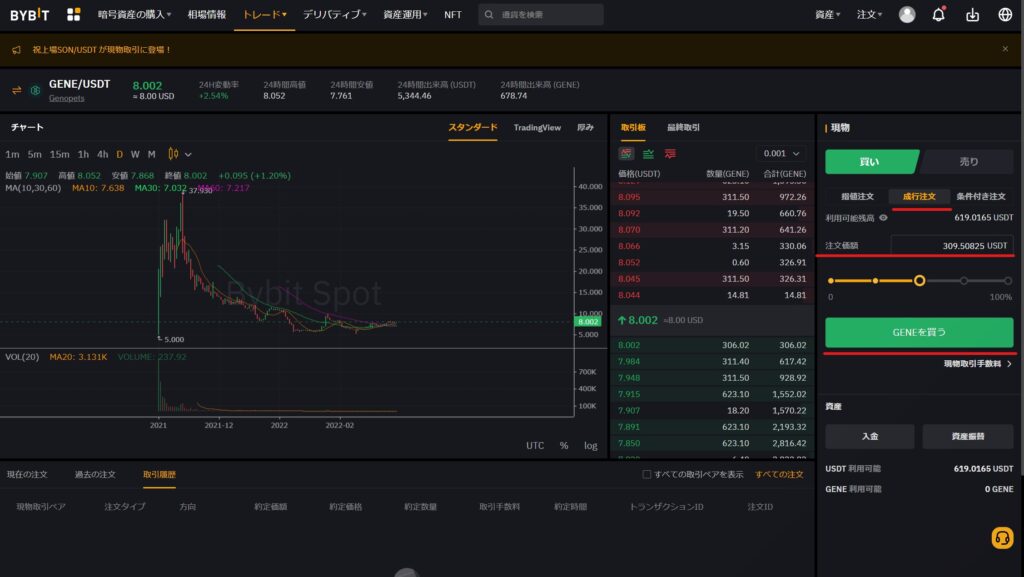The width and height of the screenshot is (1024, 577).
Task: Open the apps grid menu icon
Action: click(x=74, y=14)
